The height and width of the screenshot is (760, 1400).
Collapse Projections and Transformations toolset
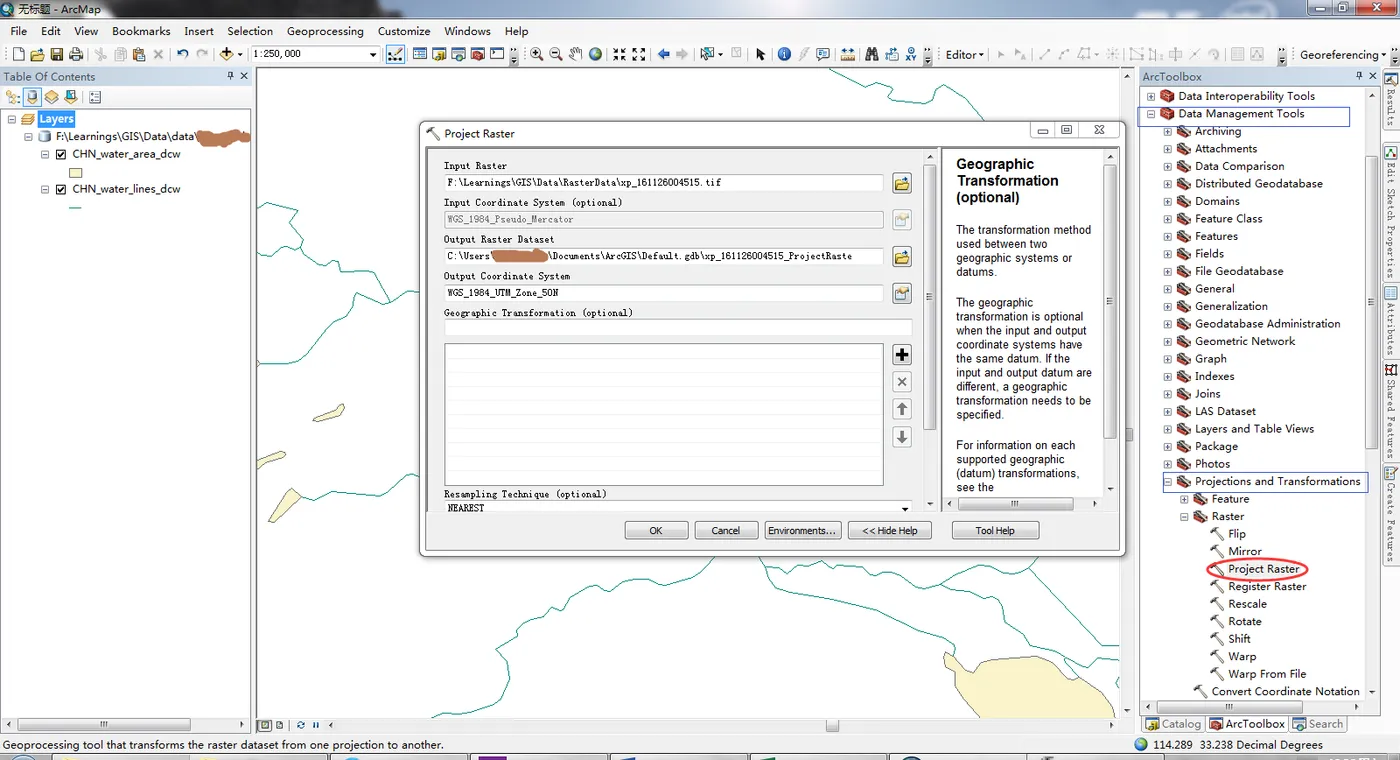click(x=1167, y=482)
